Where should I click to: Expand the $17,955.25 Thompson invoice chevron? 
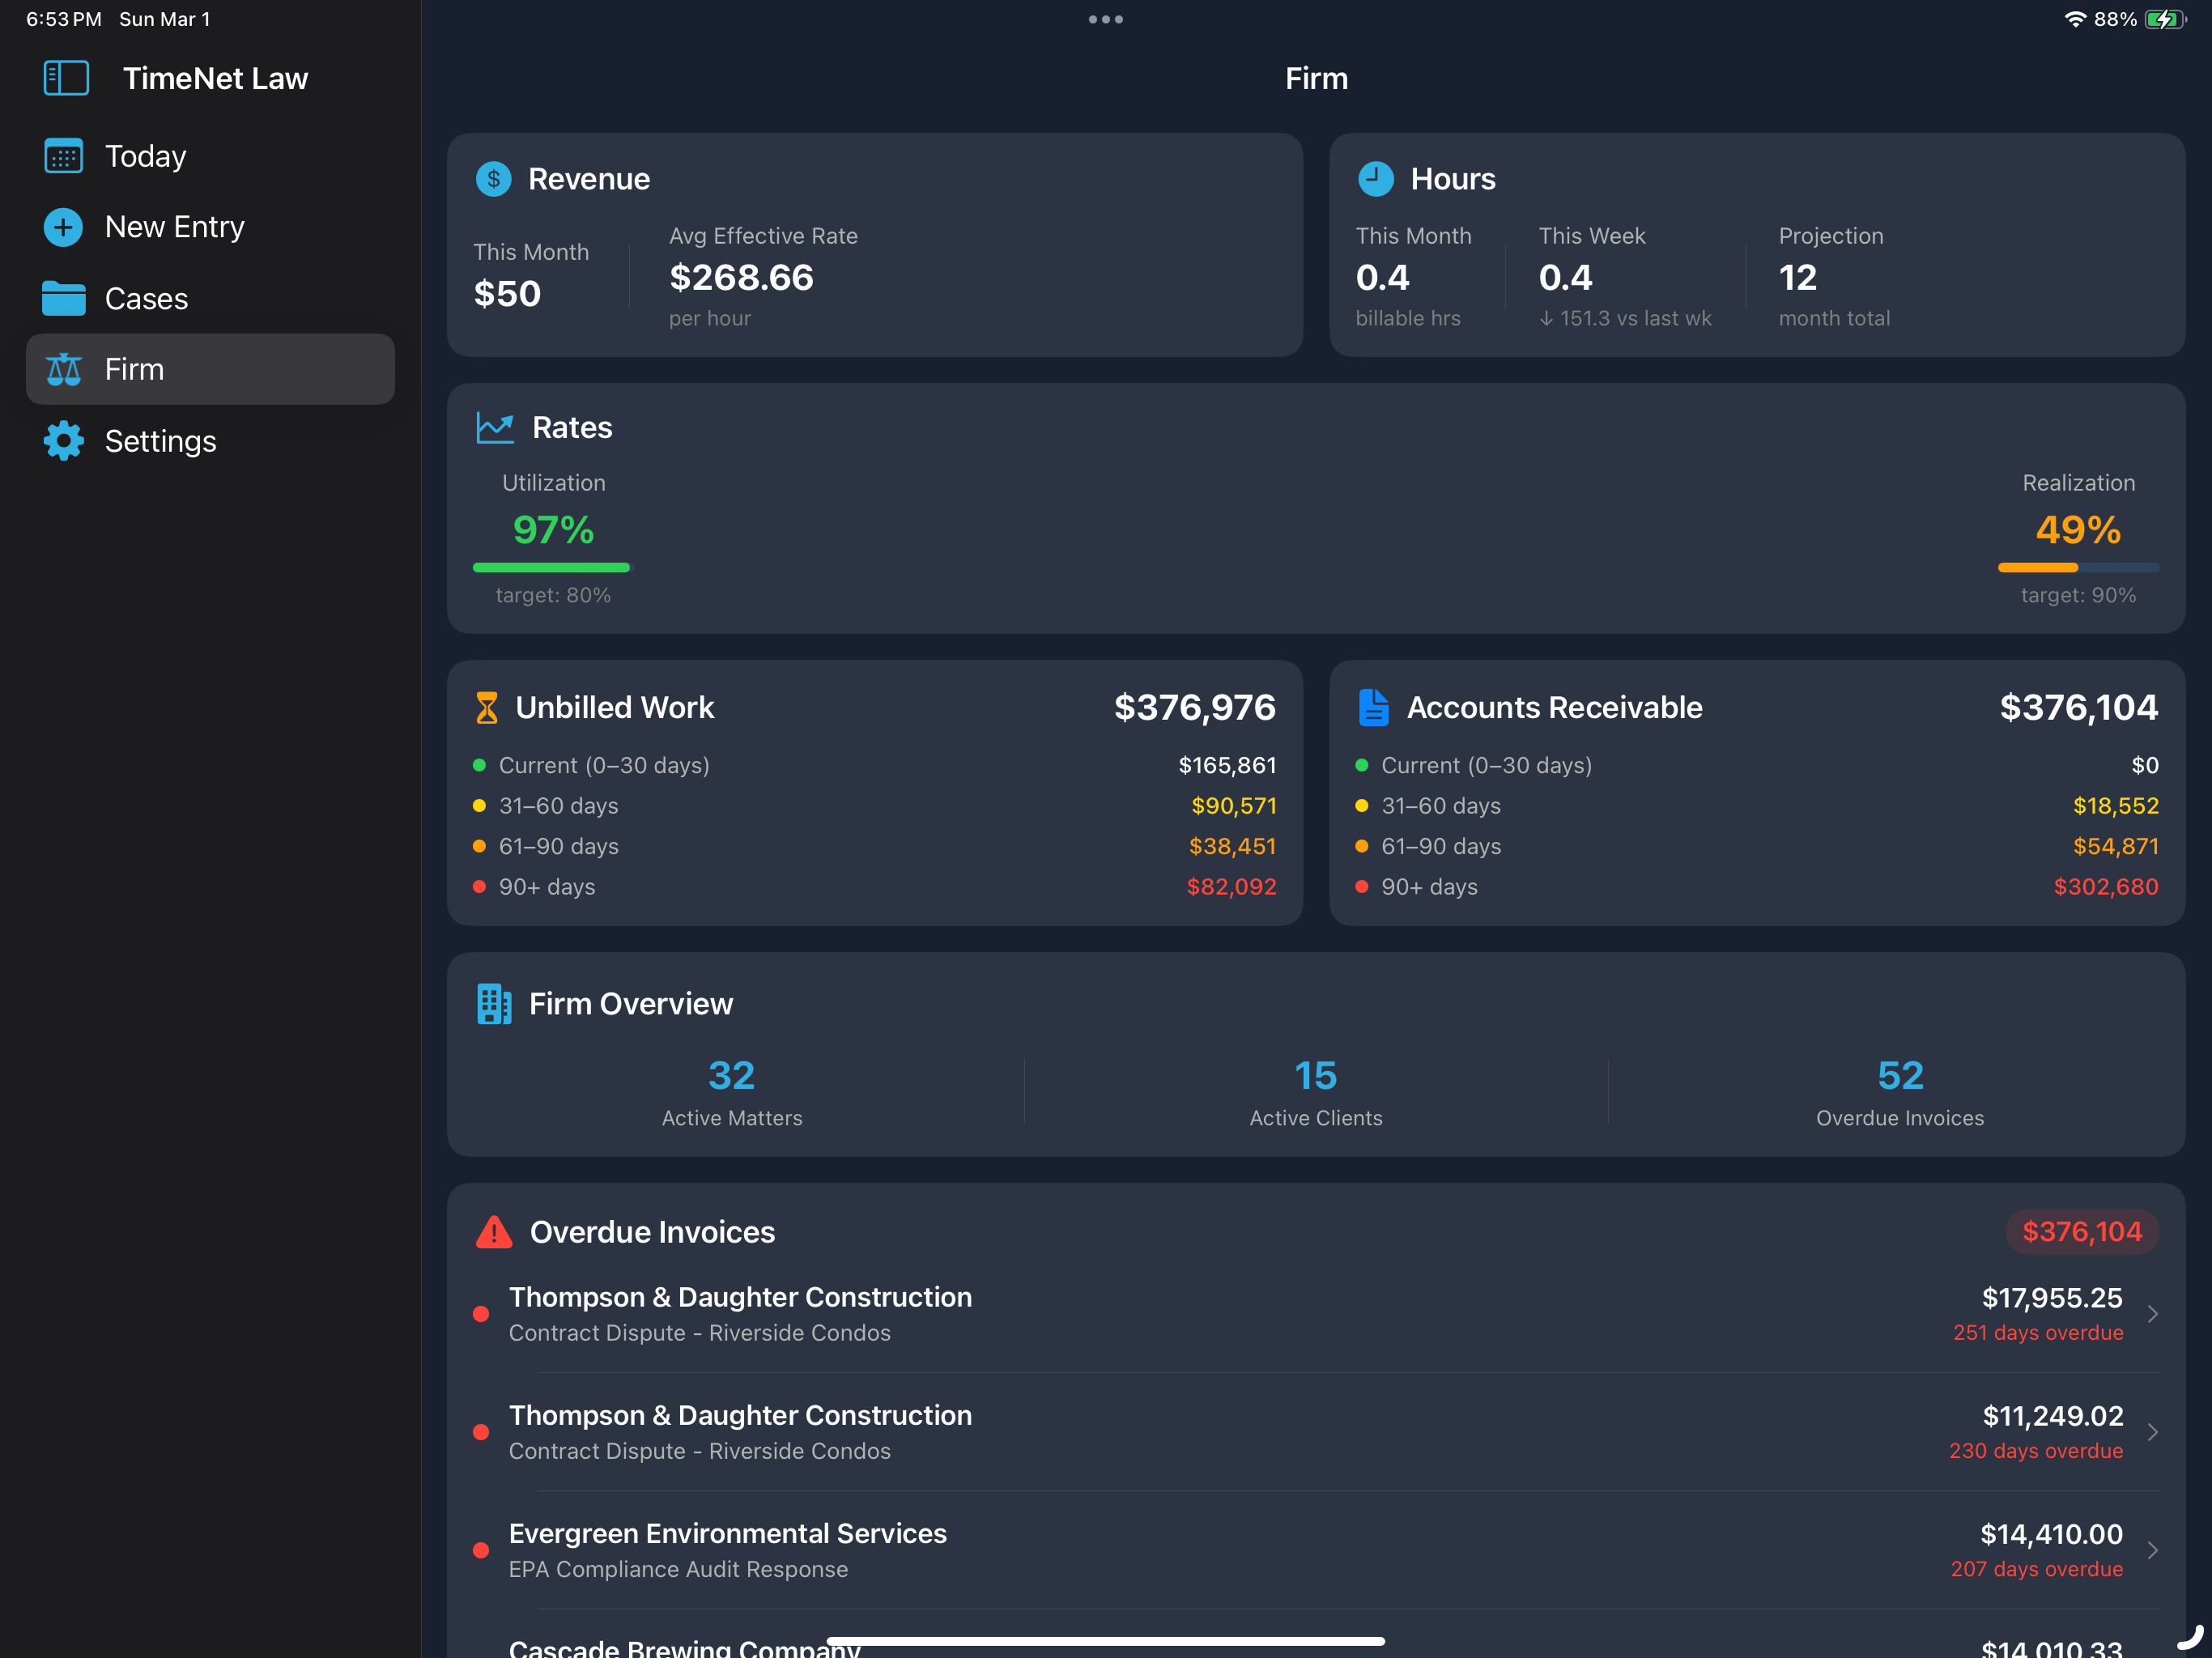(2153, 1314)
